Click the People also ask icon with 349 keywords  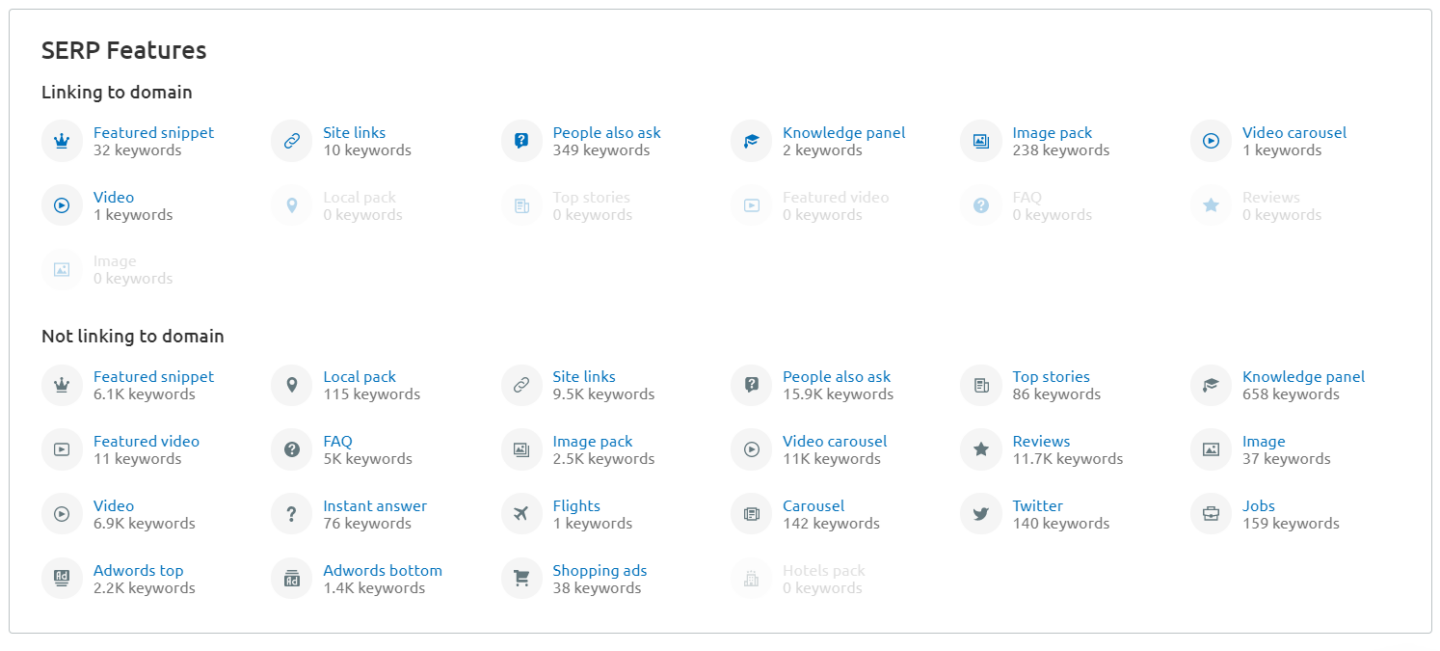pos(521,141)
